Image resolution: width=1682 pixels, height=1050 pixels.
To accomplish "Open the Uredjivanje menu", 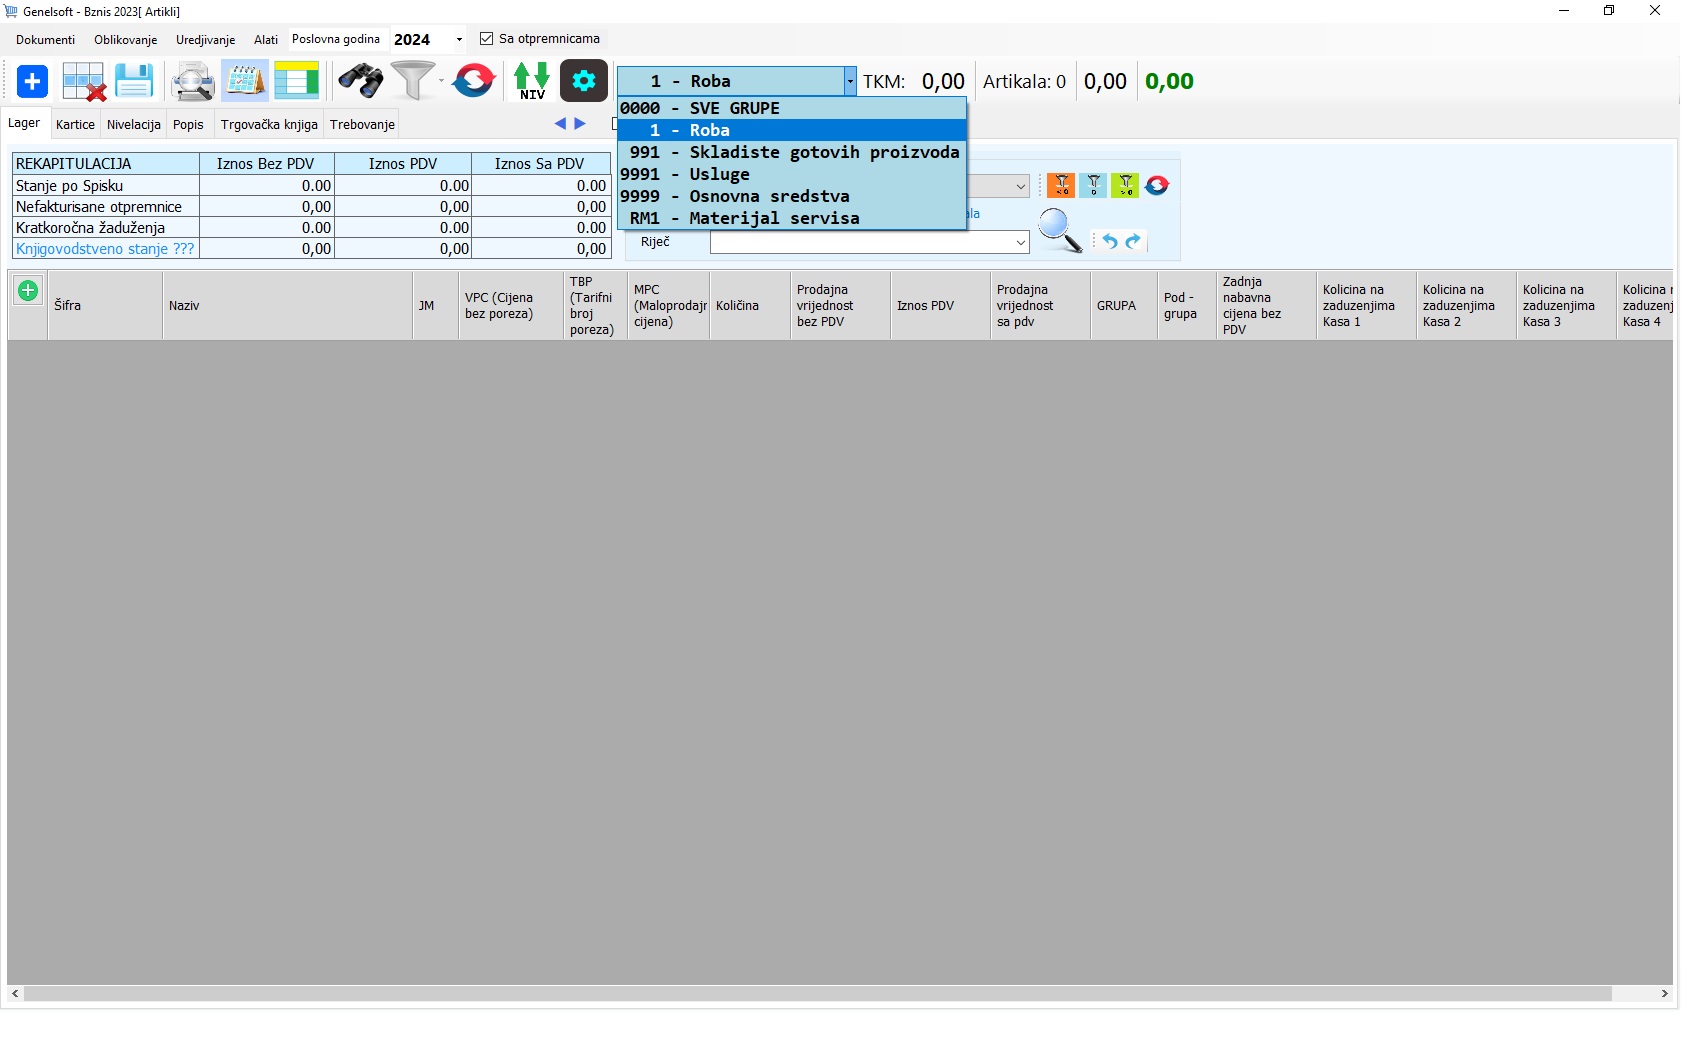I will (206, 40).
